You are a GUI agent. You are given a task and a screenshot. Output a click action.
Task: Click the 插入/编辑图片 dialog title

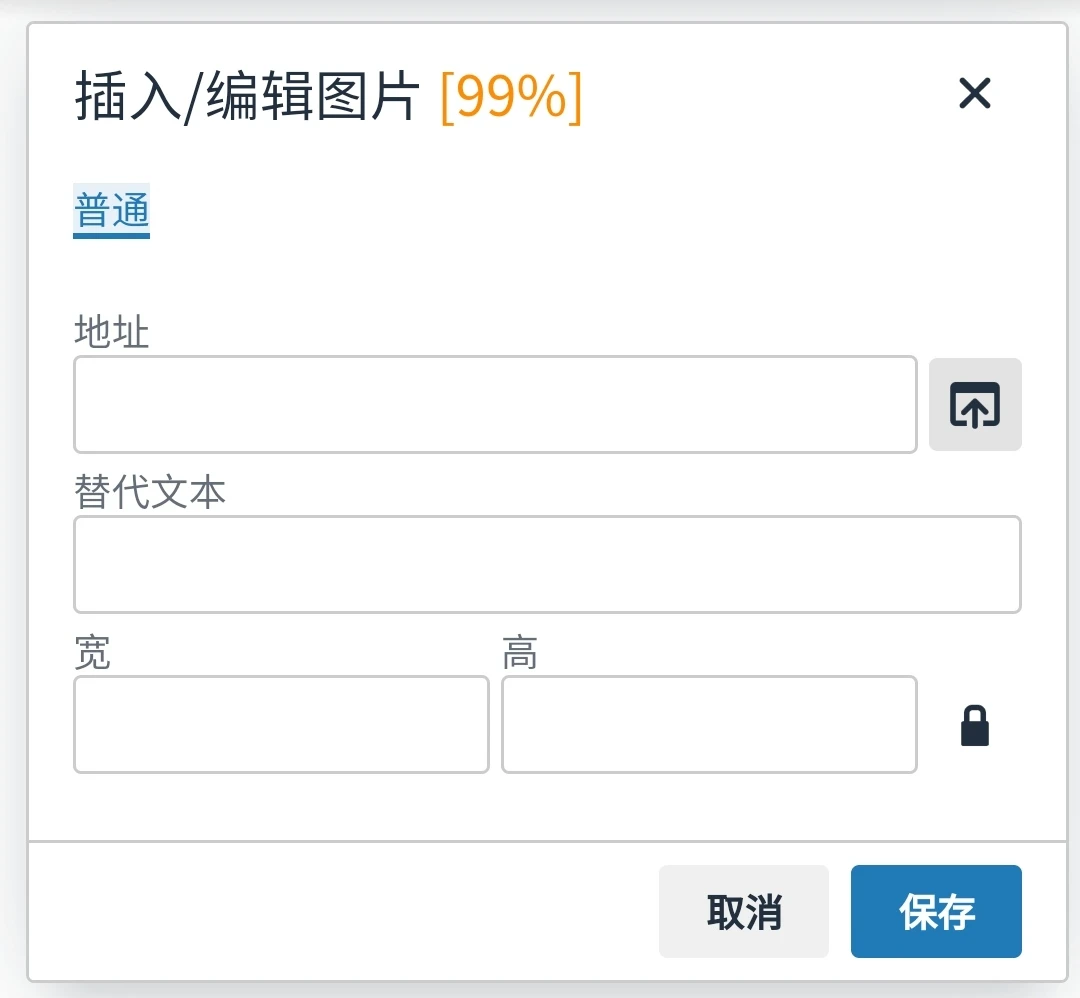click(x=247, y=96)
